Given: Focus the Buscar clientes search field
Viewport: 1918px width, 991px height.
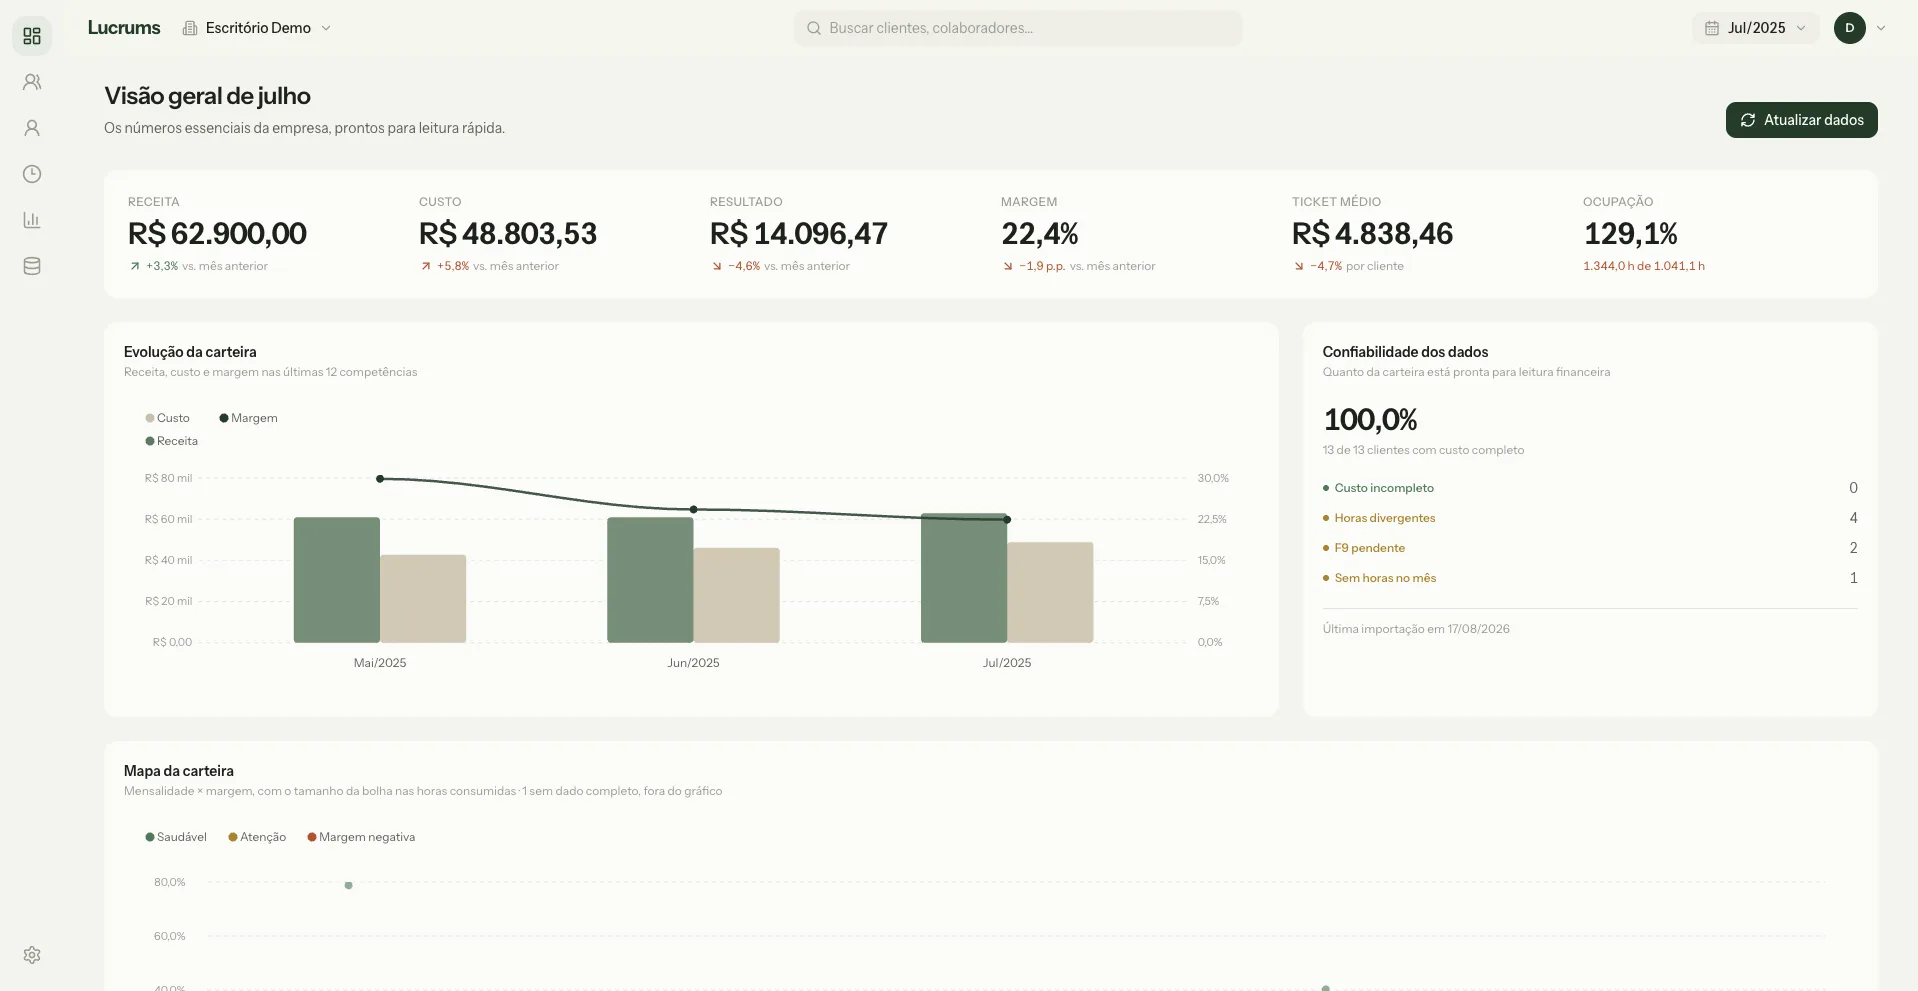Looking at the screenshot, I should point(1018,28).
